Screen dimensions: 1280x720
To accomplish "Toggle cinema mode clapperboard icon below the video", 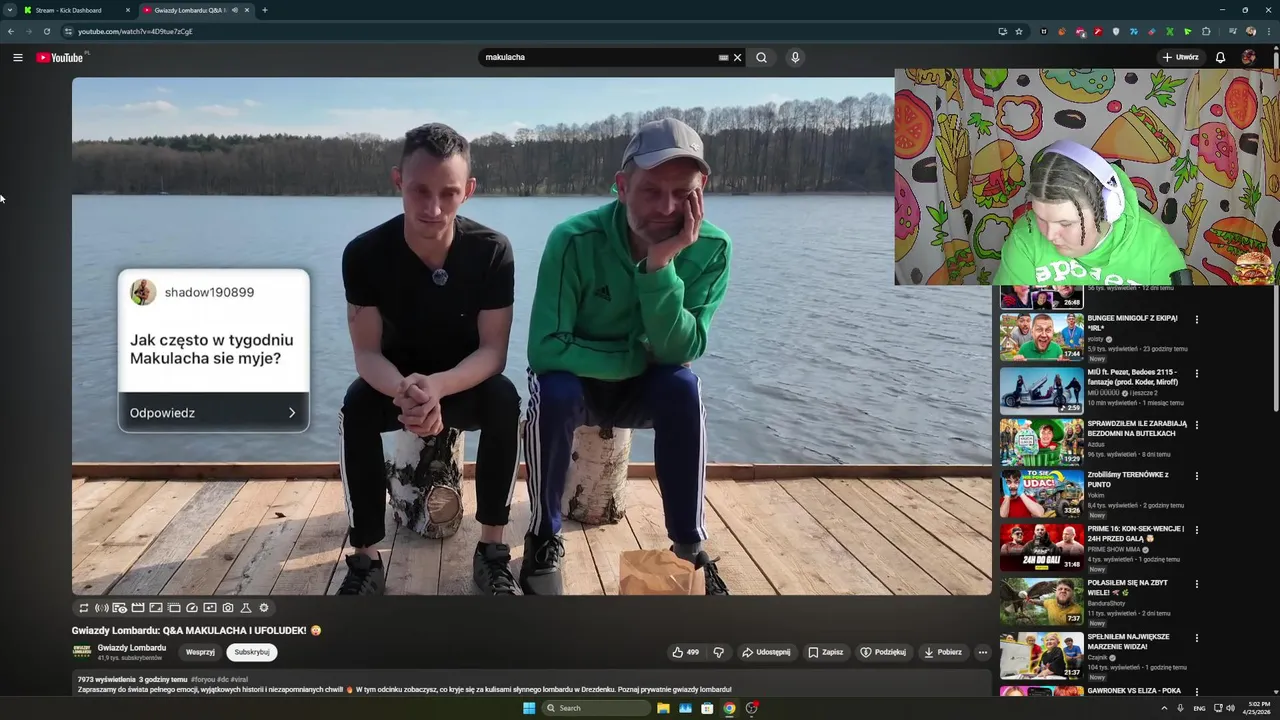I will [x=138, y=608].
